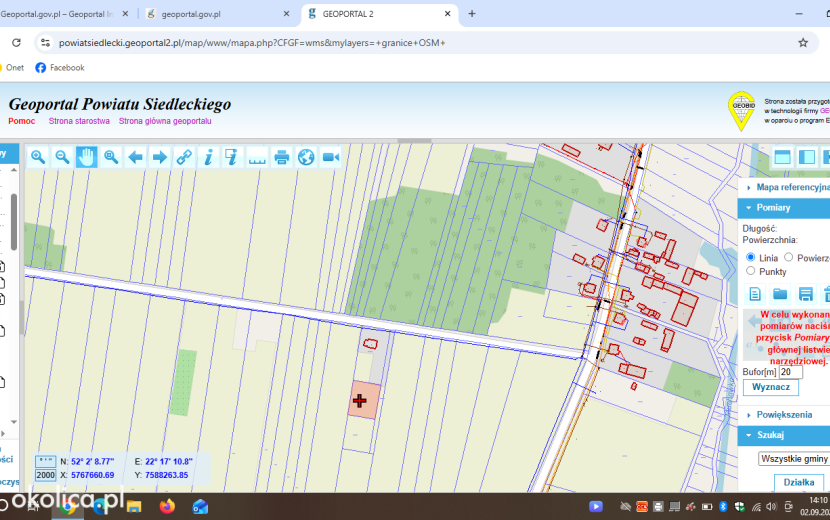This screenshot has height=520, width=830.
Task: Click the globe icon in toolbar
Action: click(306, 157)
